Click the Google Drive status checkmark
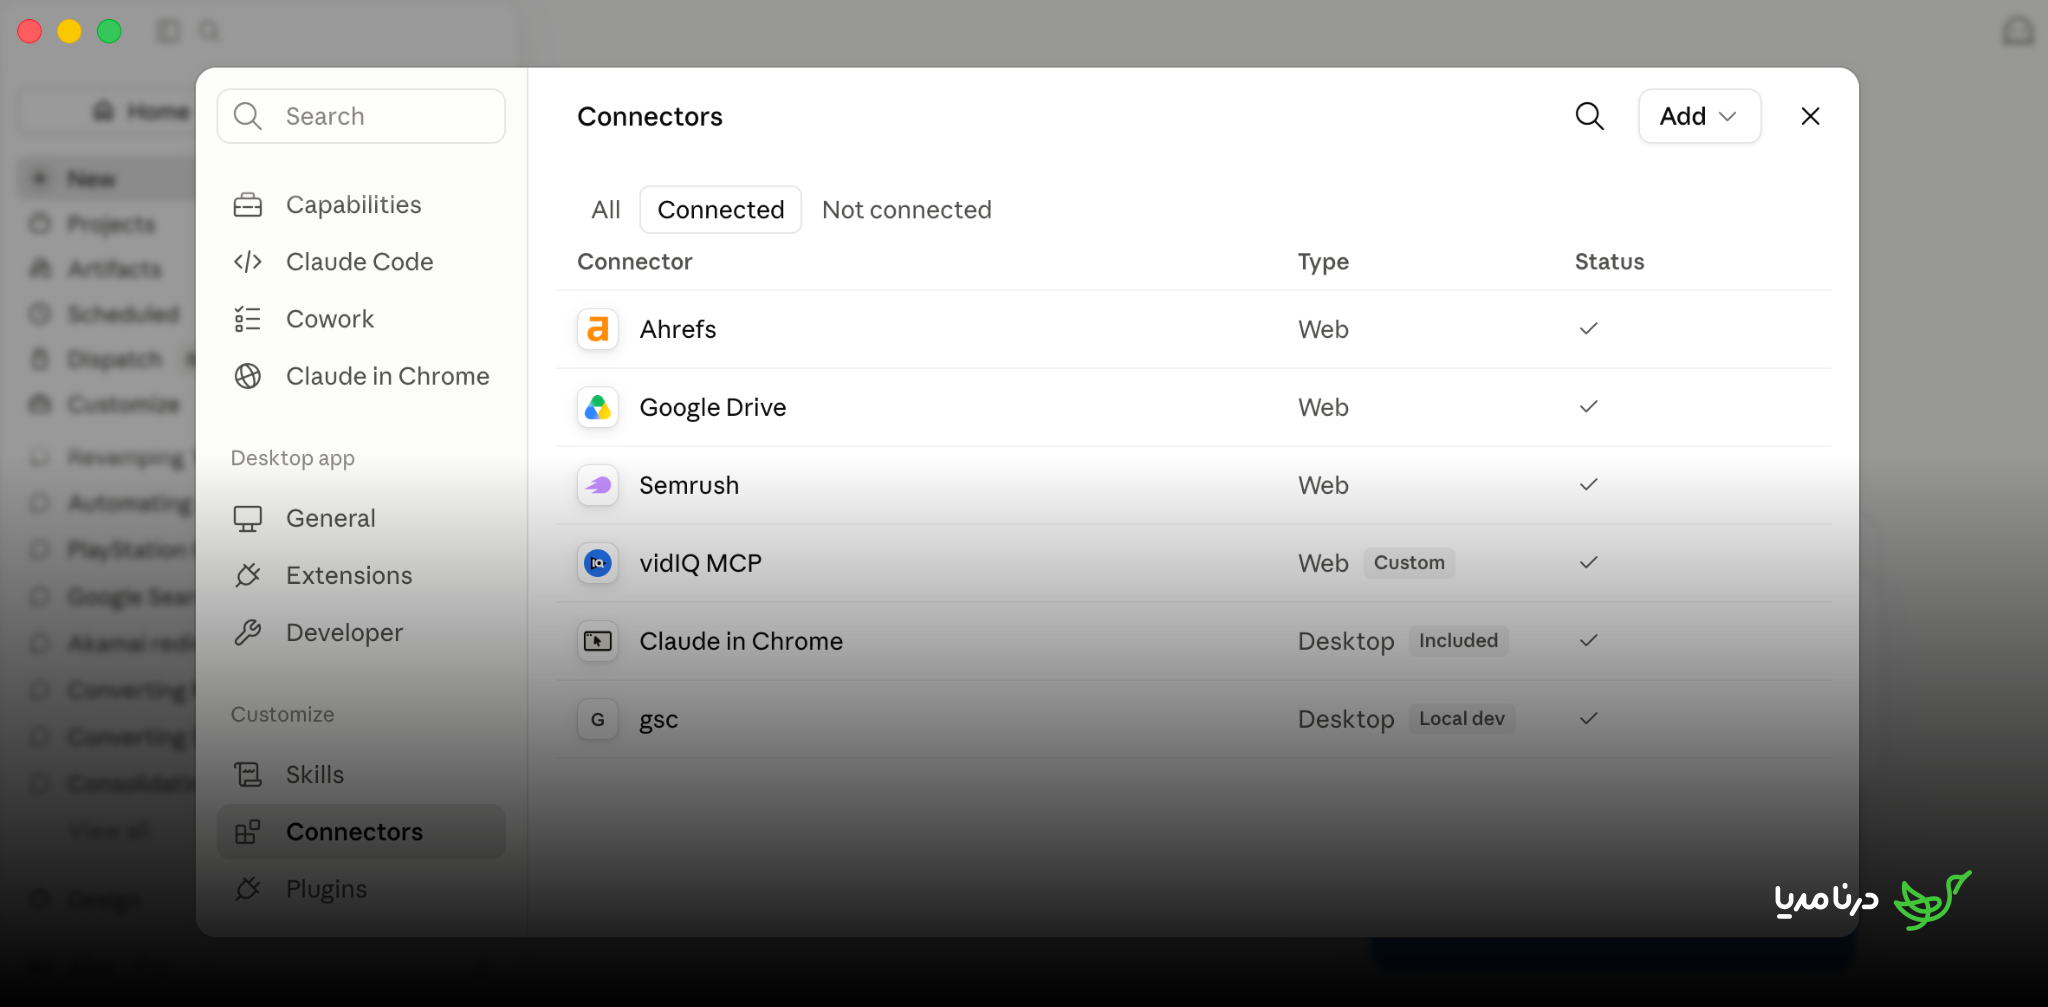This screenshot has width=2048, height=1007. coord(1589,407)
